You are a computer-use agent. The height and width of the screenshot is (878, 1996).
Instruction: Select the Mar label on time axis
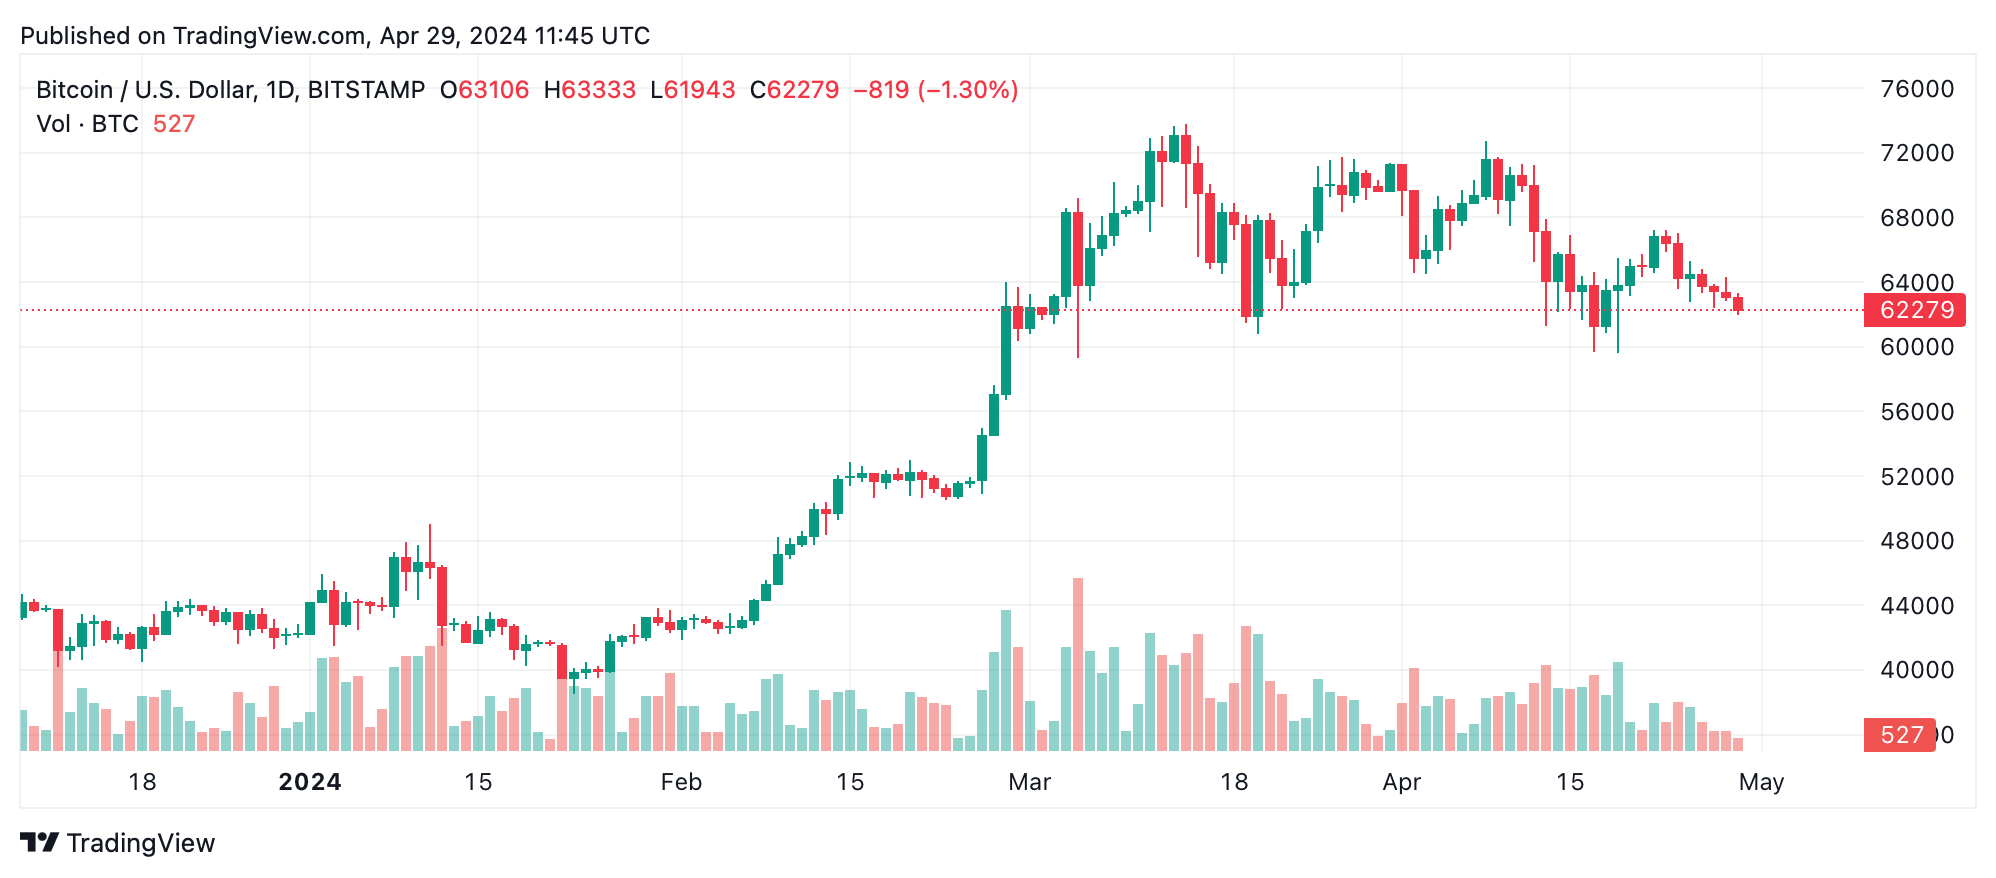click(x=1029, y=782)
